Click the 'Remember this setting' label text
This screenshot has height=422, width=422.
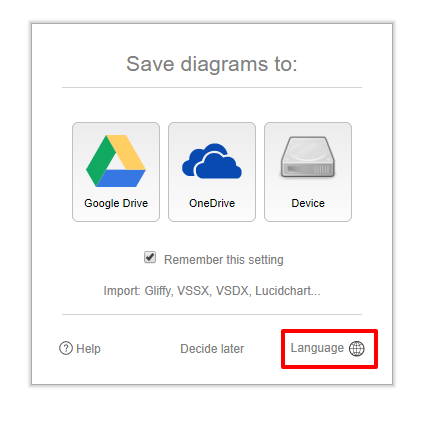point(224,260)
